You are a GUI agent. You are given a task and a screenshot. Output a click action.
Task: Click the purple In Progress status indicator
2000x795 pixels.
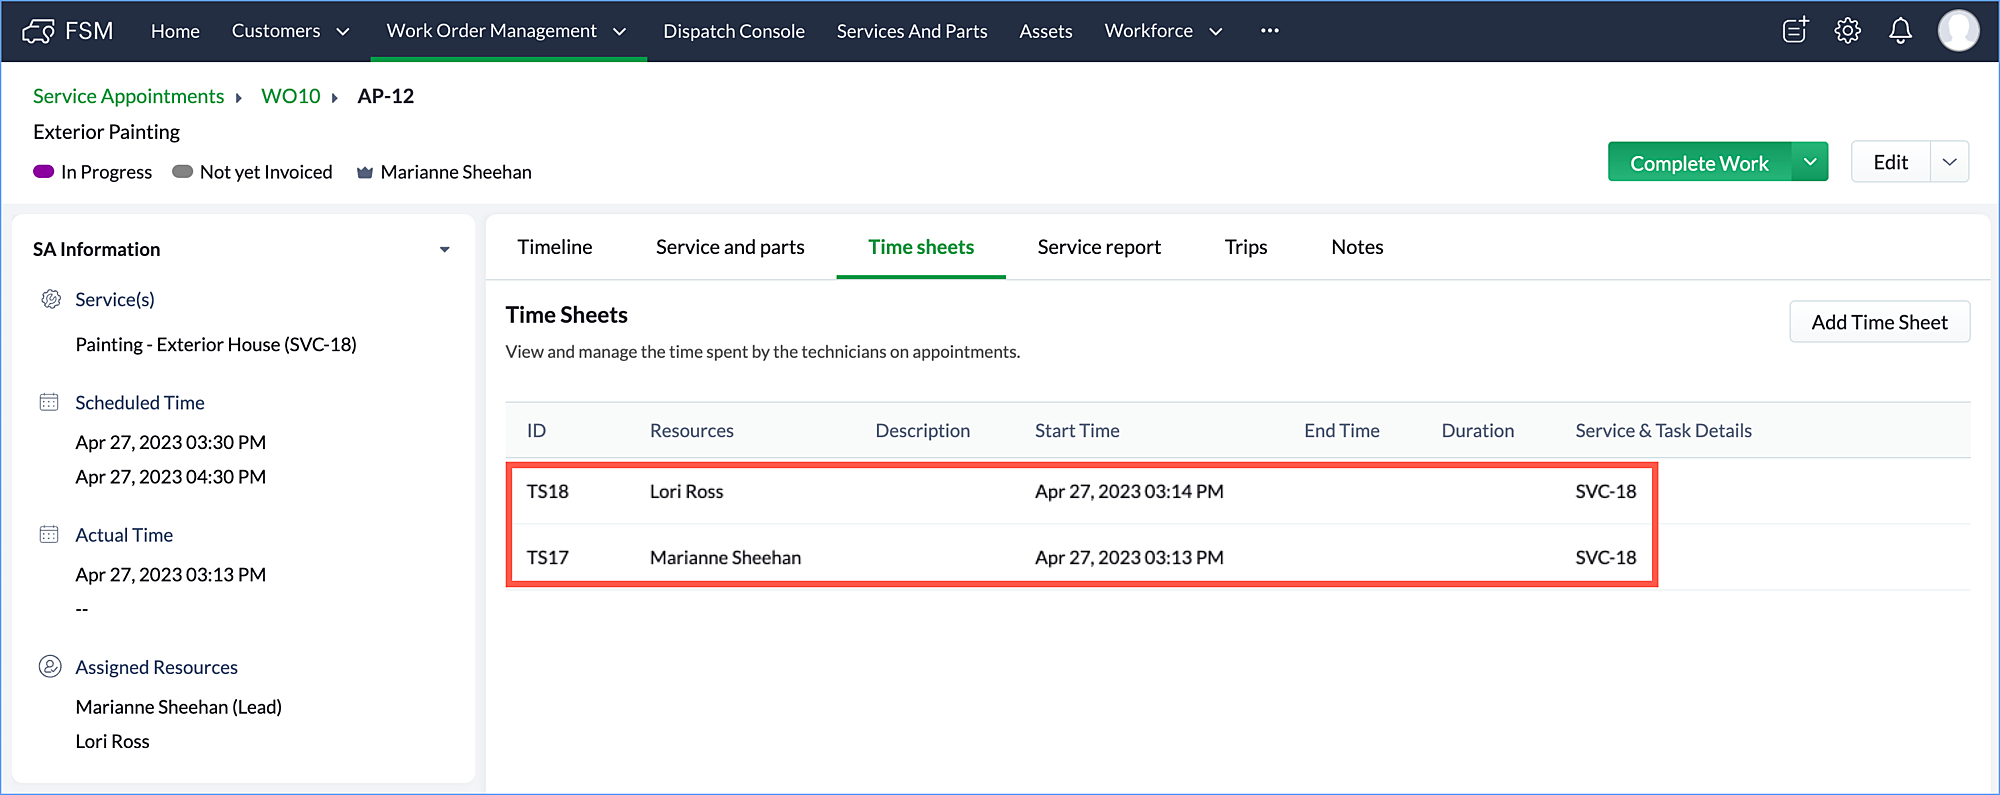tap(44, 172)
